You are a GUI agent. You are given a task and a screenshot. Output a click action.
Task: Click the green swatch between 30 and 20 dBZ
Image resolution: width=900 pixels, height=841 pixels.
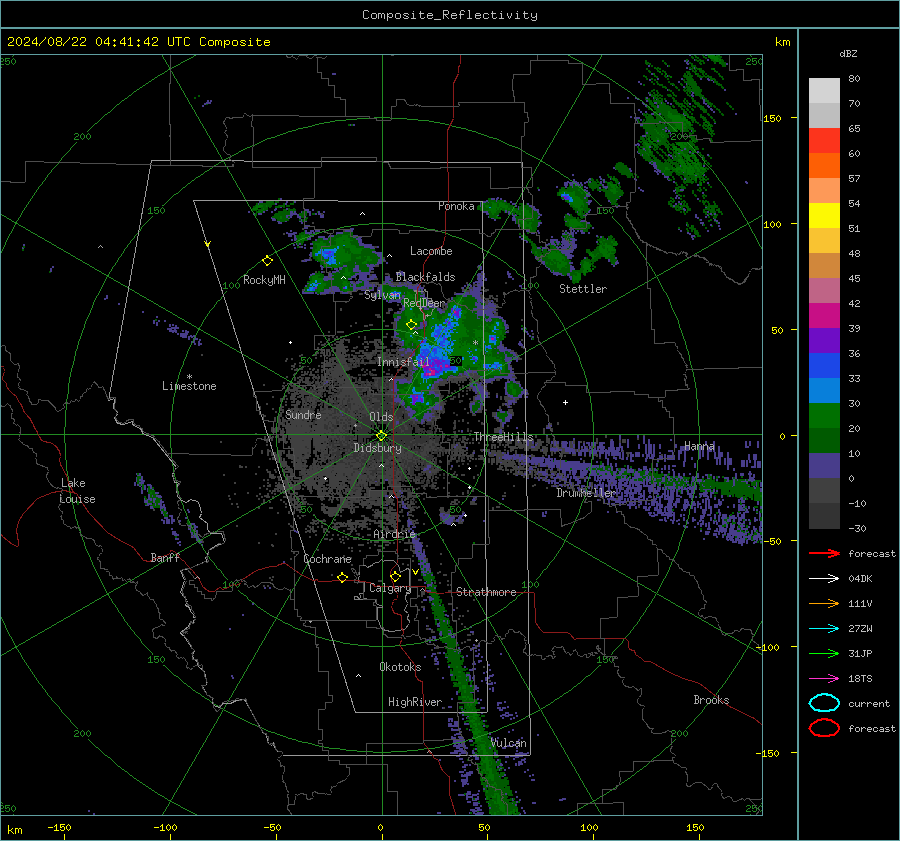(824, 415)
